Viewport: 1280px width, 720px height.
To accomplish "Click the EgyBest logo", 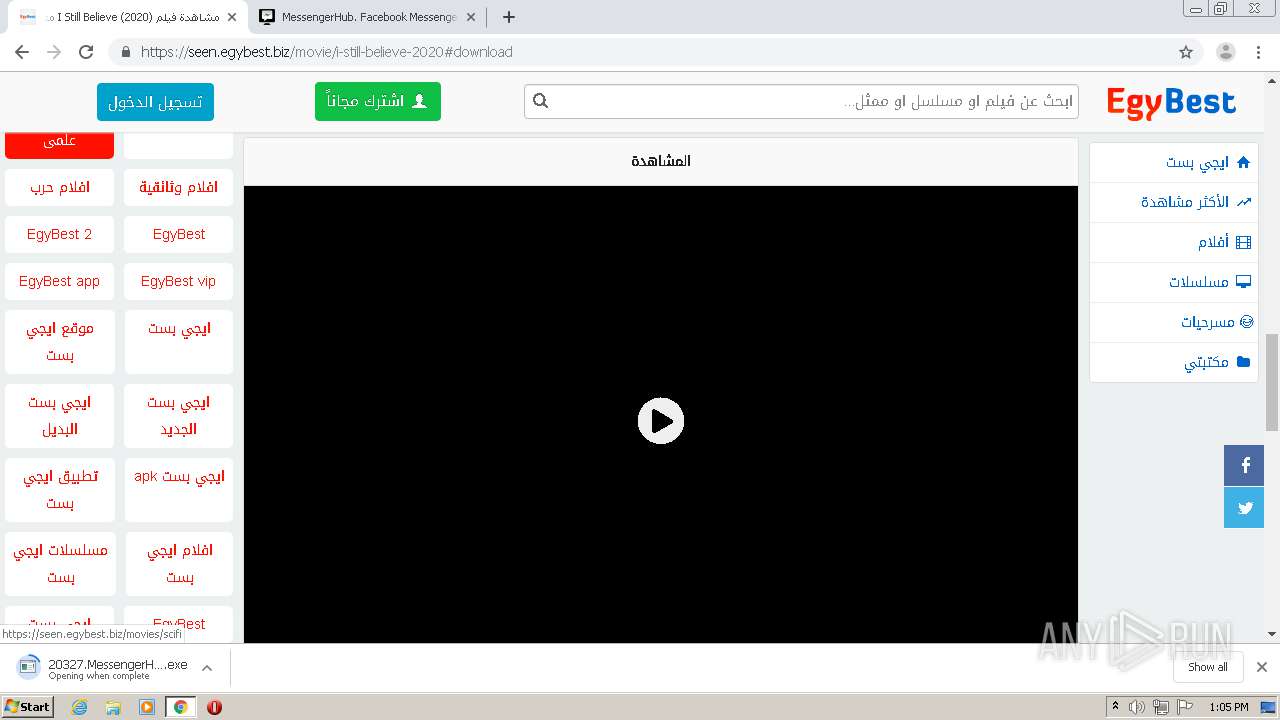I will point(1171,102).
